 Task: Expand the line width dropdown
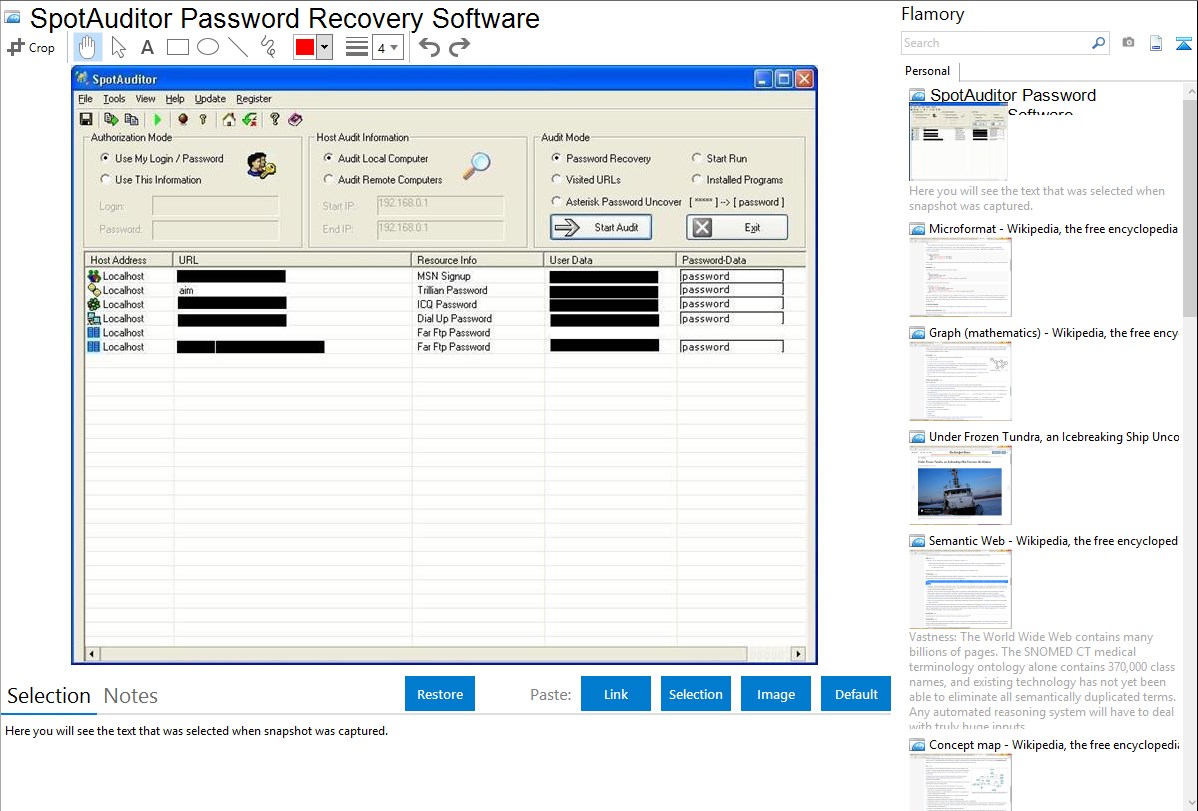point(387,47)
